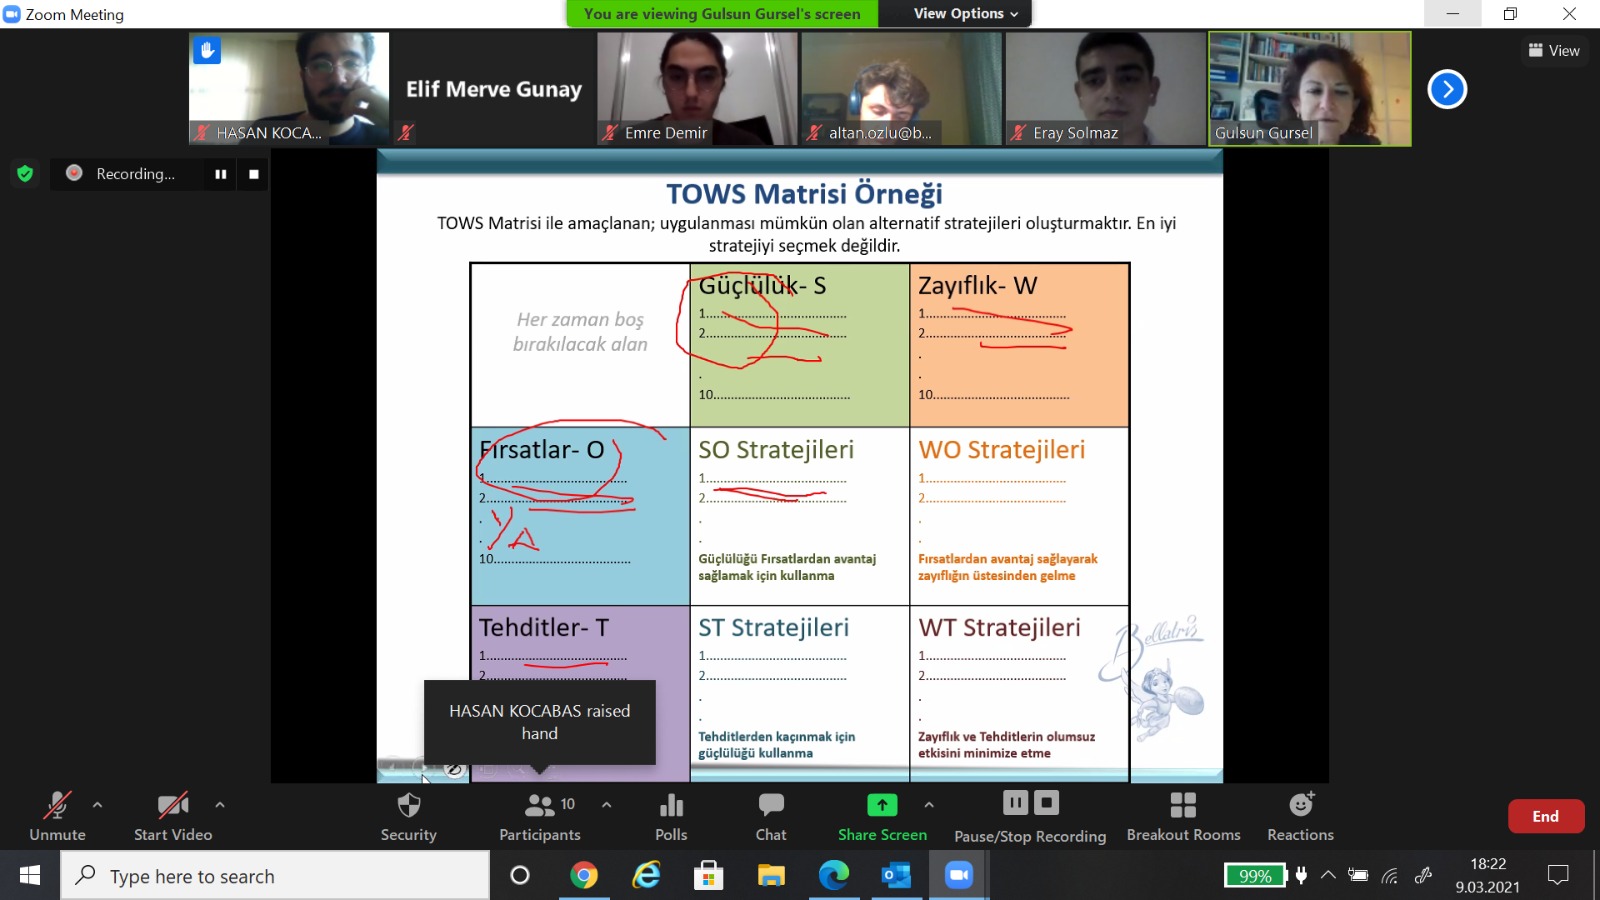Click the green encryption shield icon
This screenshot has width=1600, height=900.
tap(25, 174)
